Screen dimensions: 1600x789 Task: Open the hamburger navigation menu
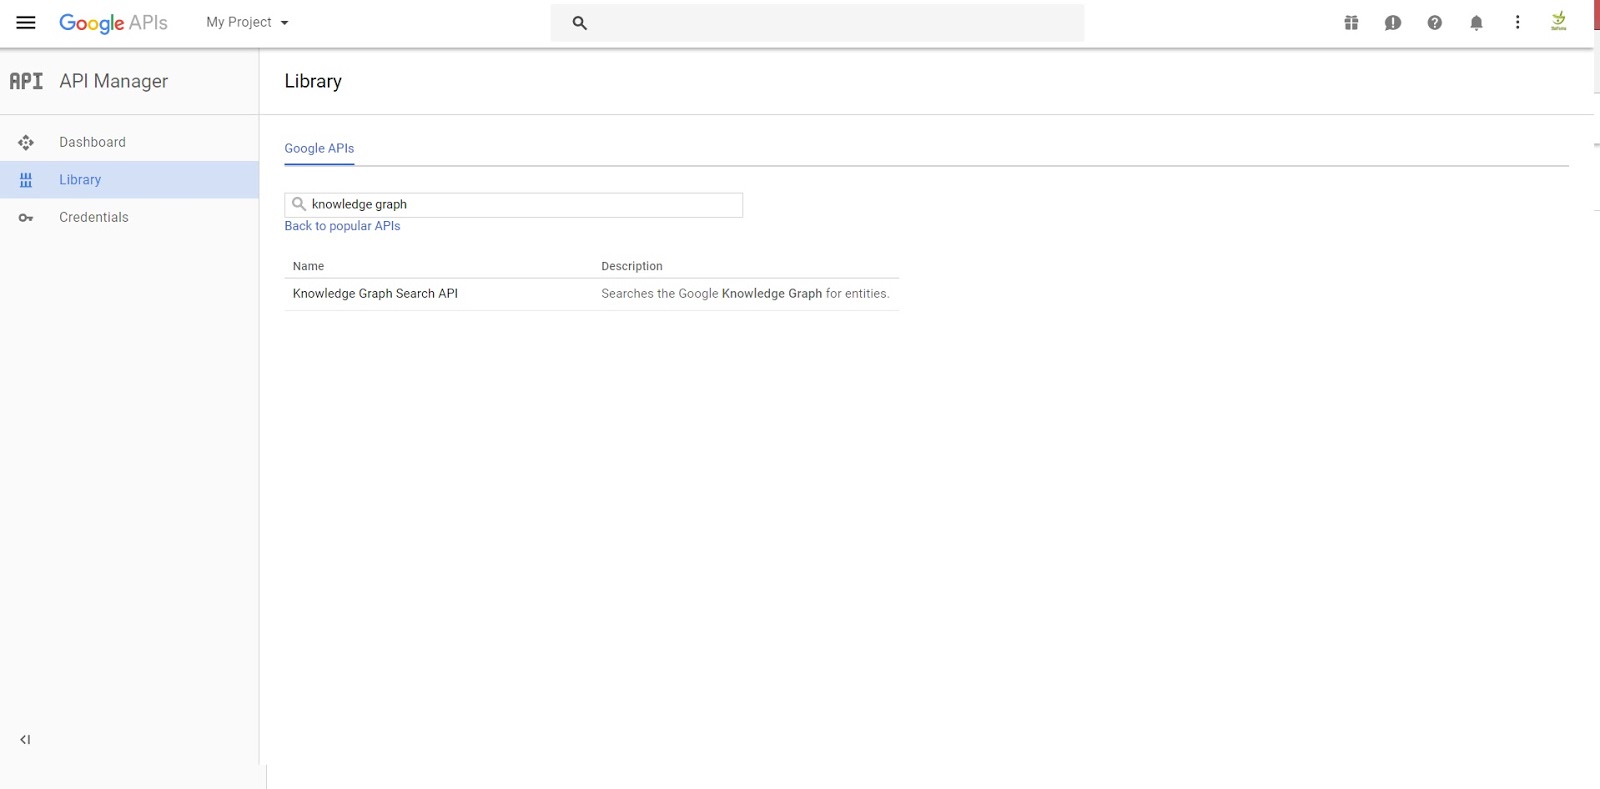[x=26, y=22]
